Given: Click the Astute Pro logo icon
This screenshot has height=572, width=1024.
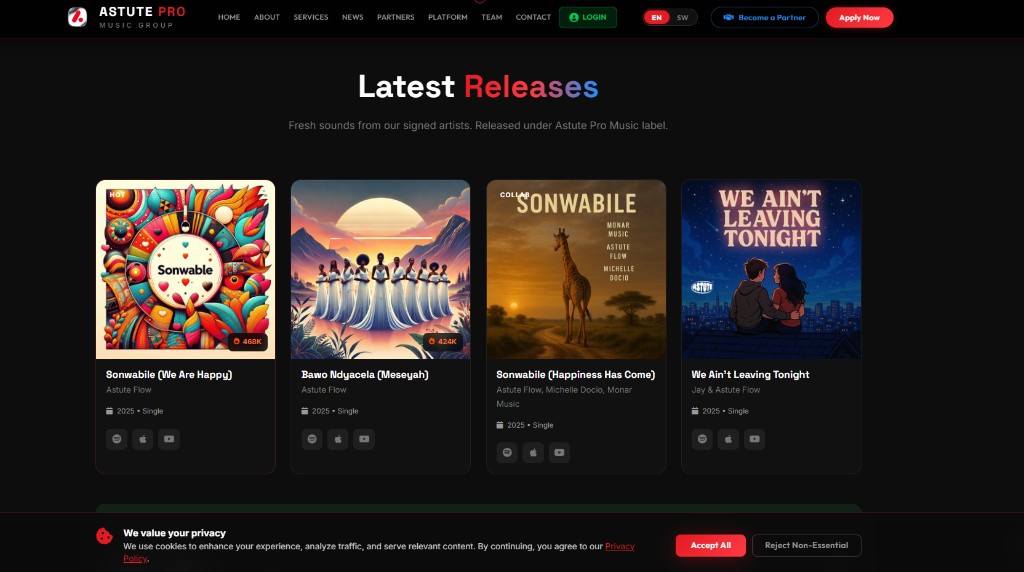Looking at the screenshot, I should [77, 17].
